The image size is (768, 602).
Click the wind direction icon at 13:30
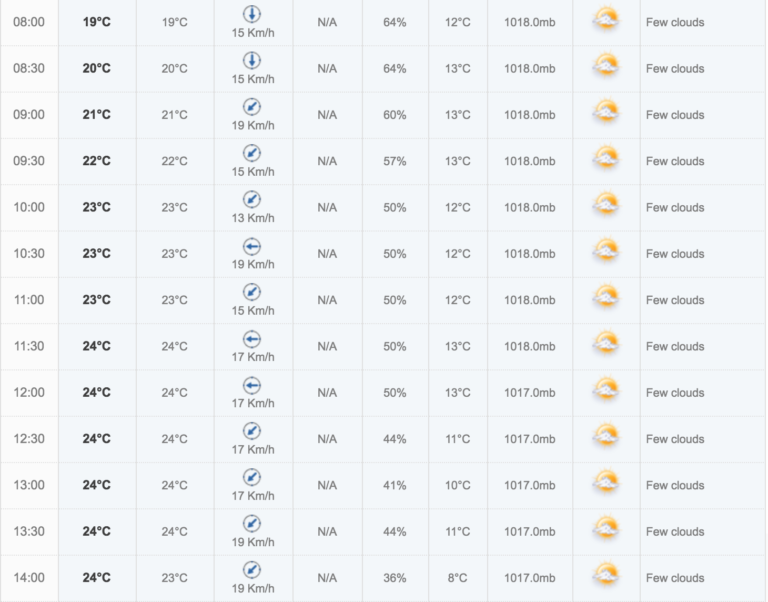[x=252, y=524]
